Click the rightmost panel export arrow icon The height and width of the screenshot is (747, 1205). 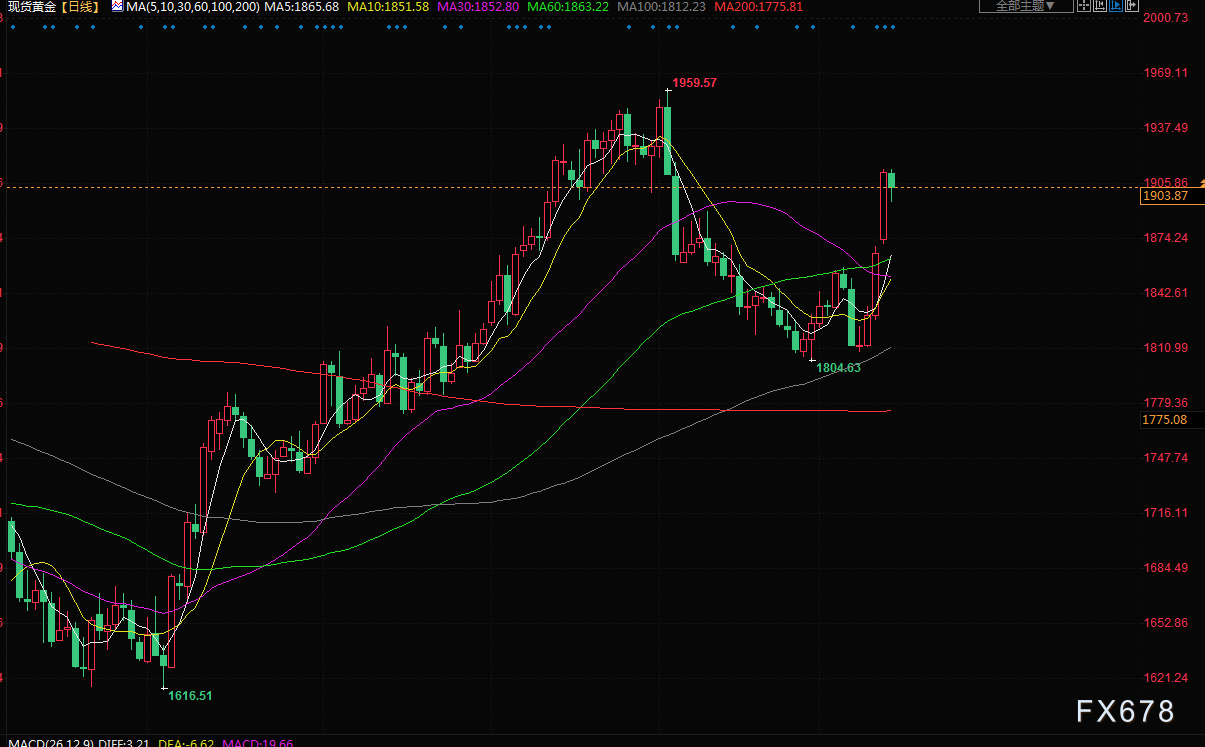point(1132,6)
